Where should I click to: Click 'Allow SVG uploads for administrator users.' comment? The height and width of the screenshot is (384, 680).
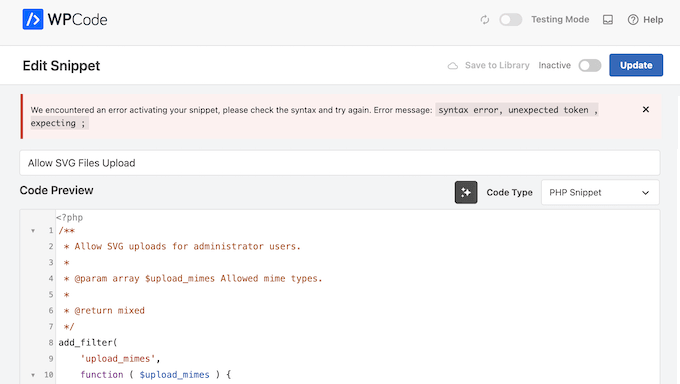click(x=182, y=246)
